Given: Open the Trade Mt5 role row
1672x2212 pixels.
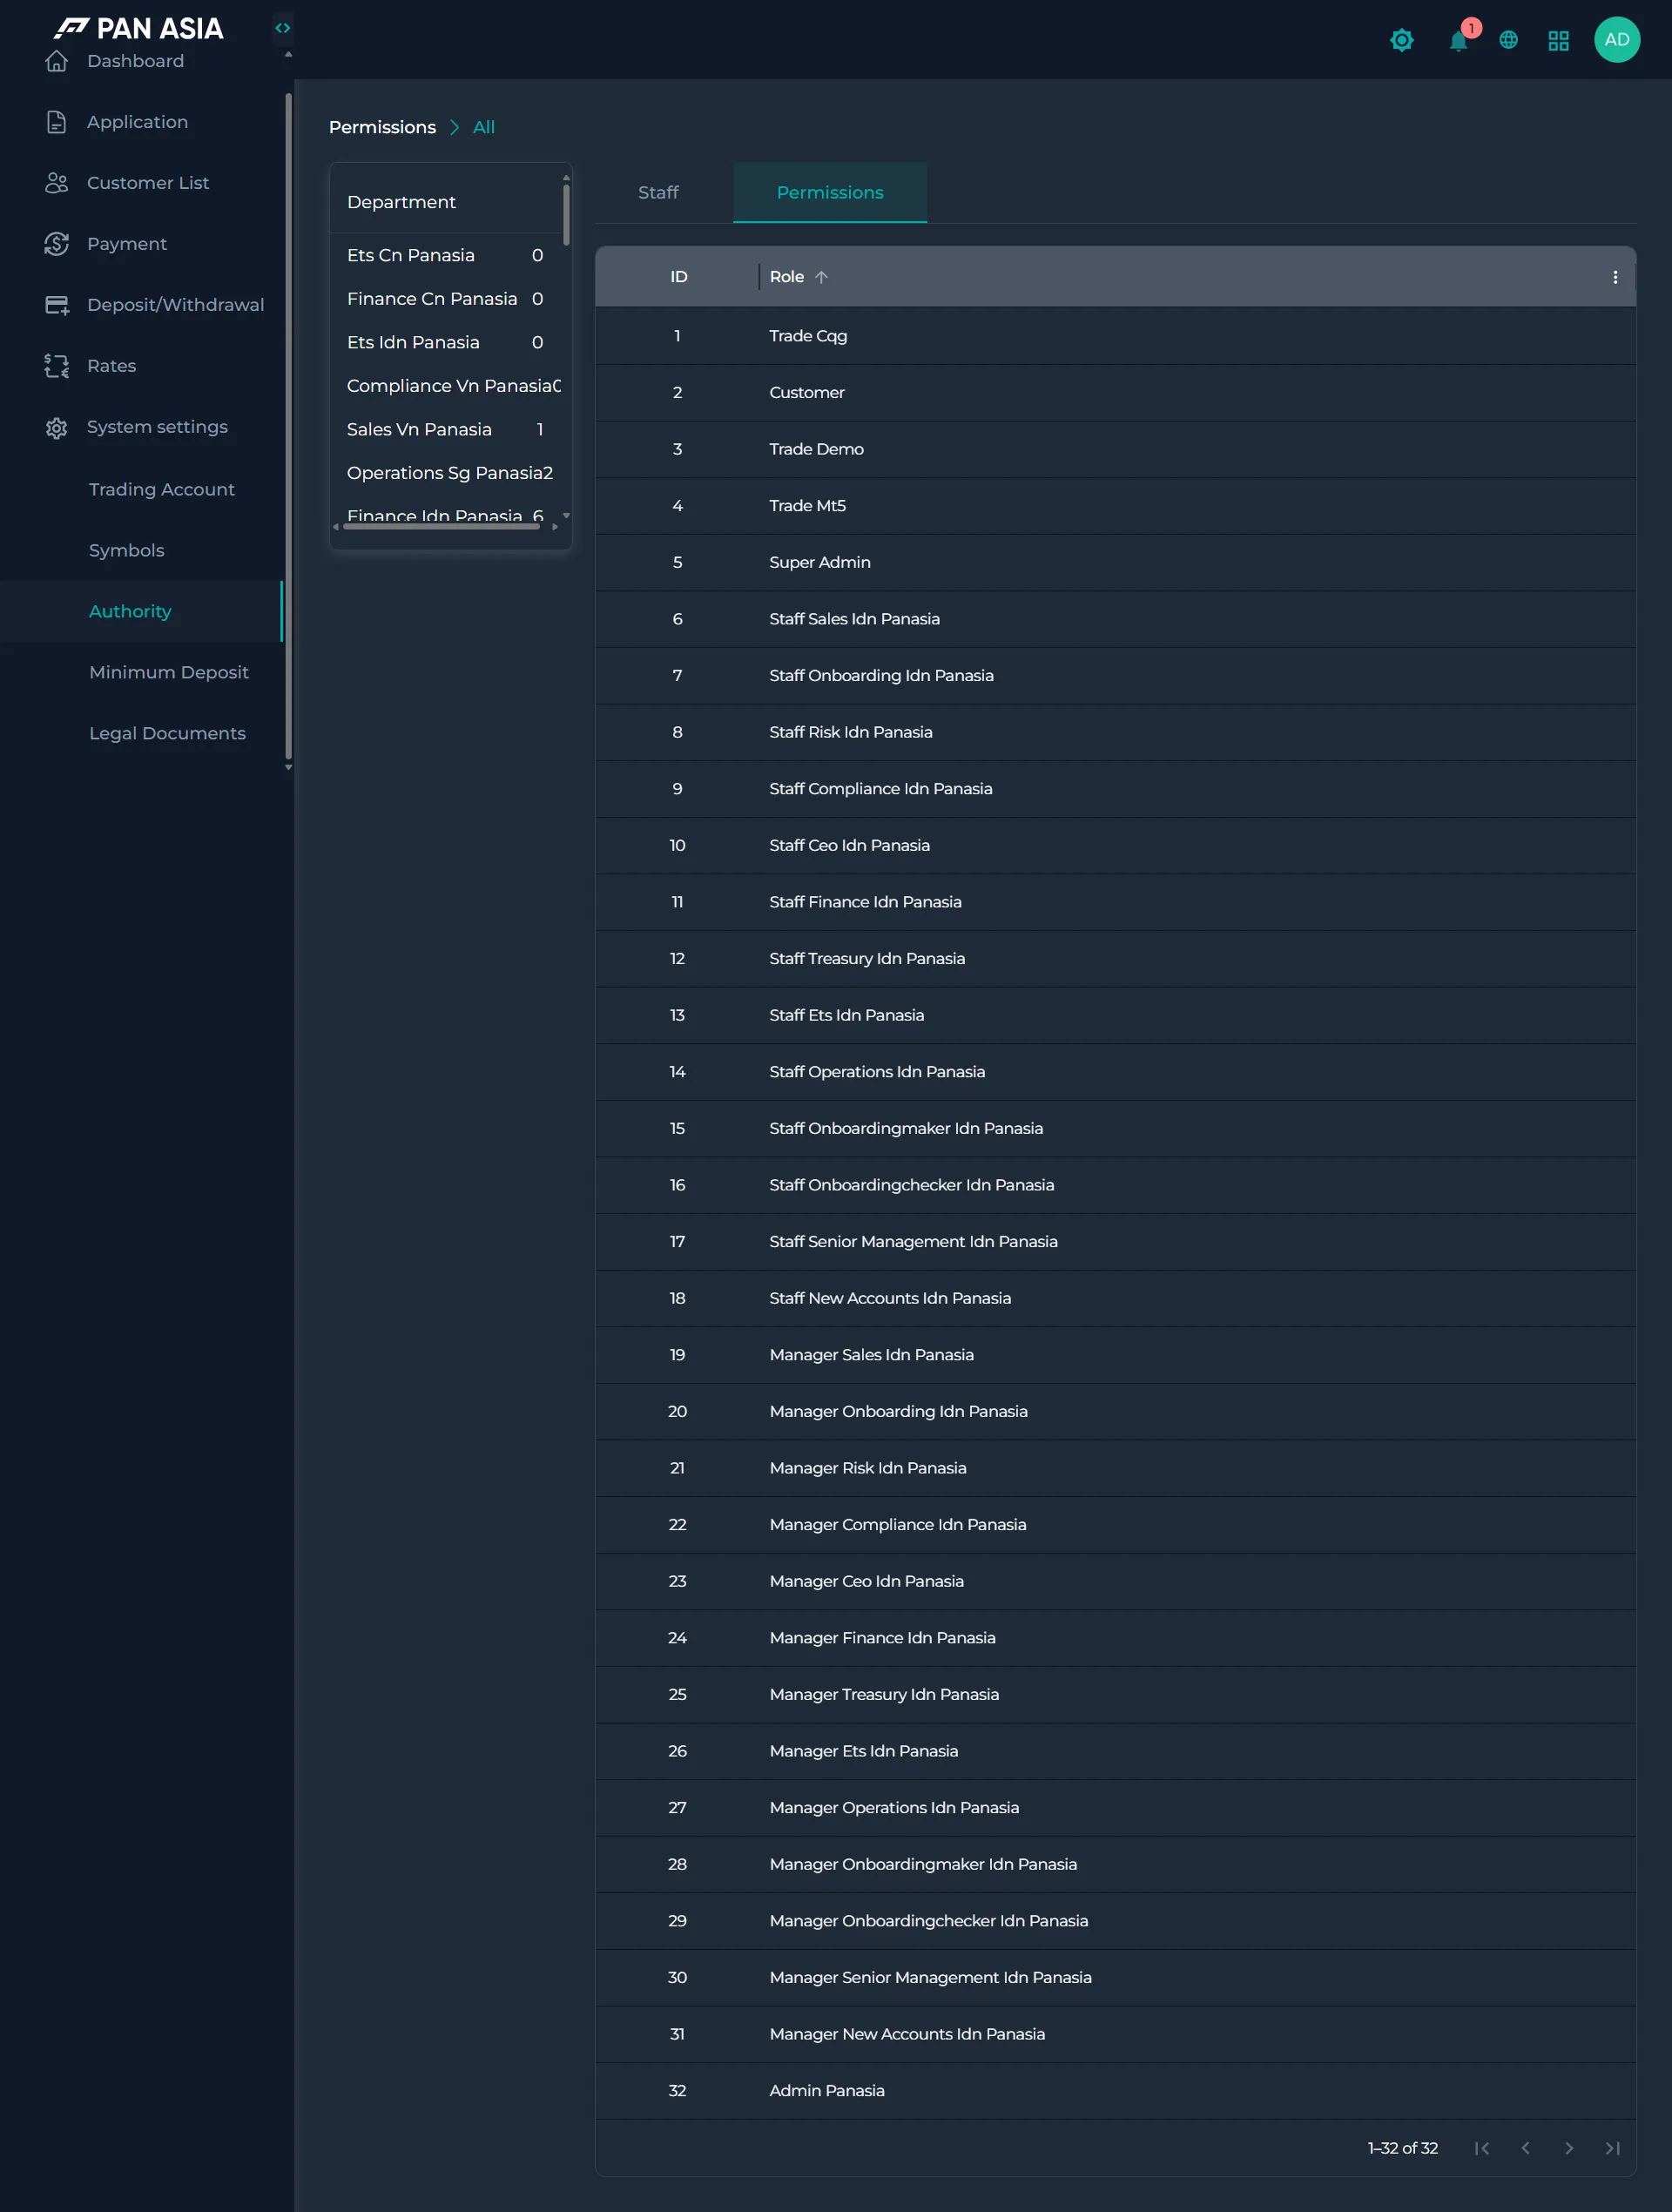Looking at the screenshot, I should (1115, 506).
